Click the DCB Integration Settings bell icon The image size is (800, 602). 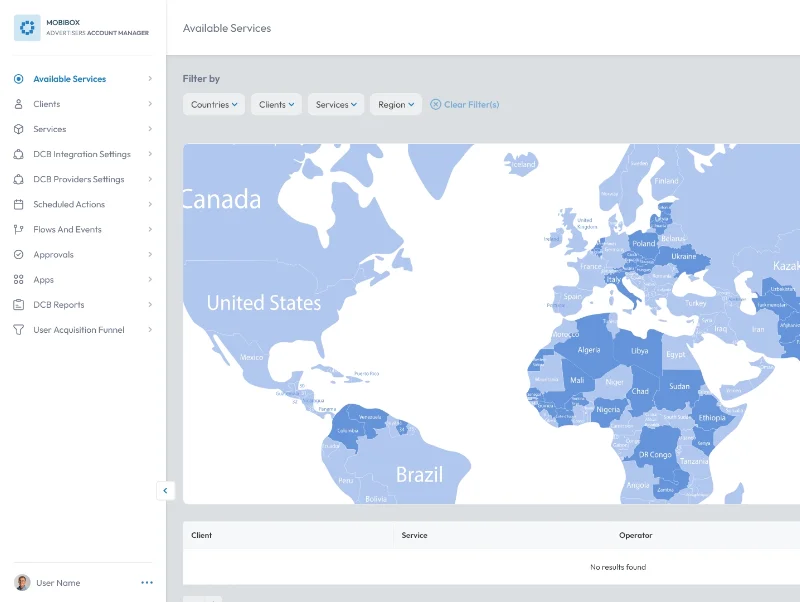pyautogui.click(x=21, y=154)
